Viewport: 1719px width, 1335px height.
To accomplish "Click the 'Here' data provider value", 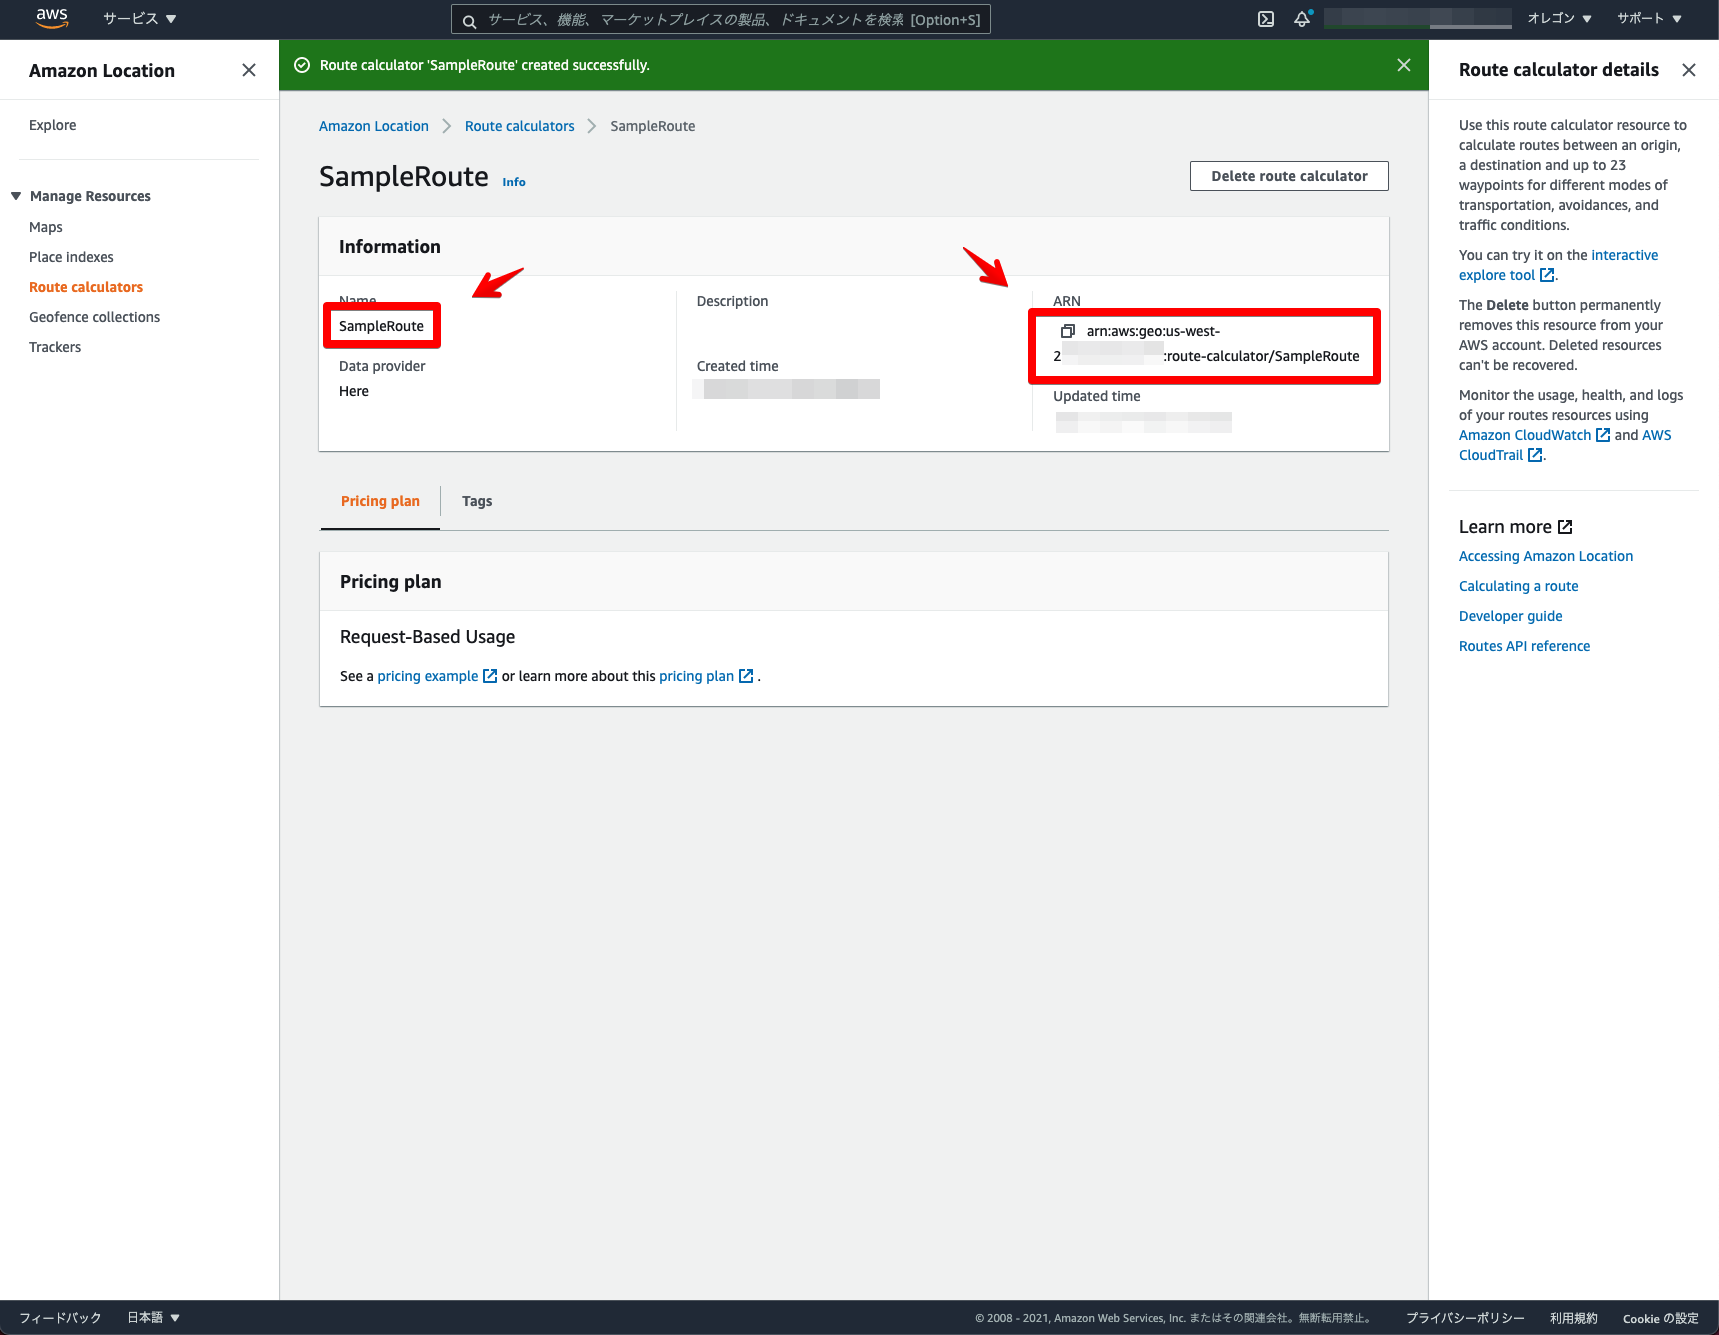I will point(354,391).
